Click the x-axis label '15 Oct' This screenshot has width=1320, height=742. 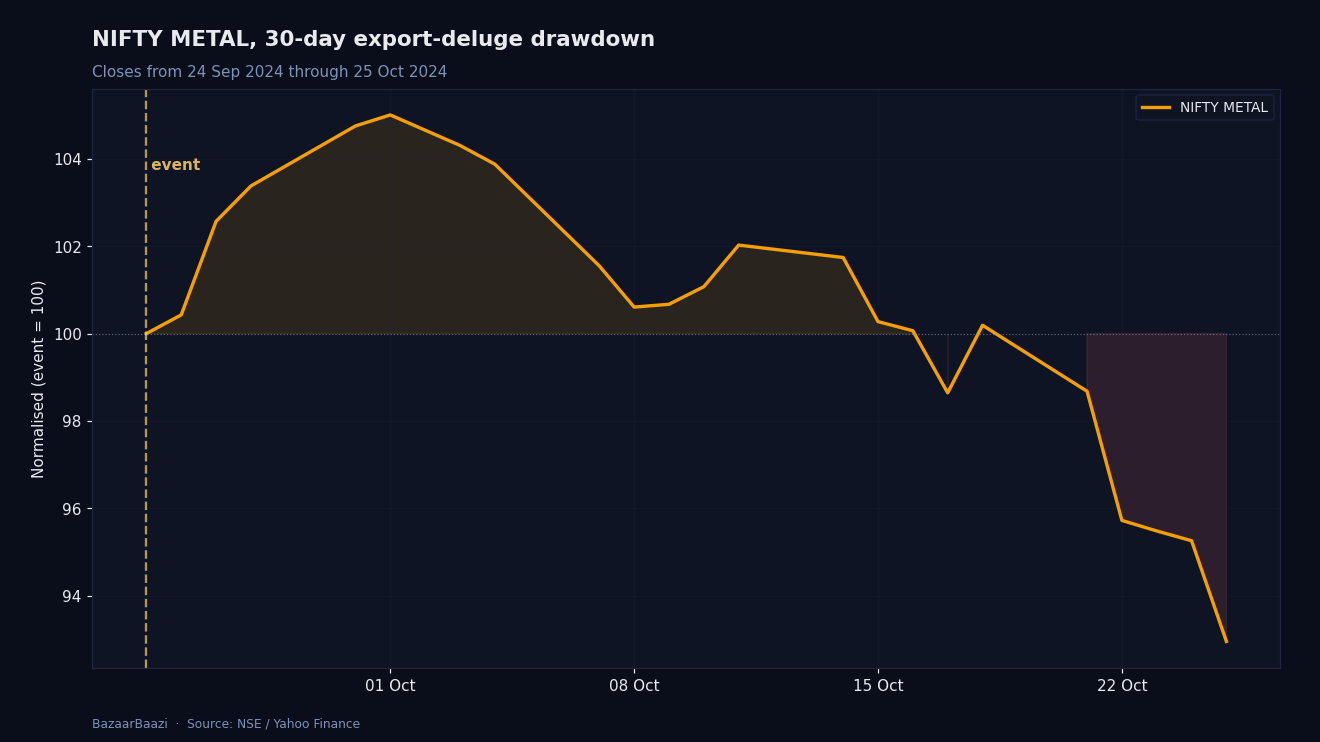pyautogui.click(x=878, y=686)
